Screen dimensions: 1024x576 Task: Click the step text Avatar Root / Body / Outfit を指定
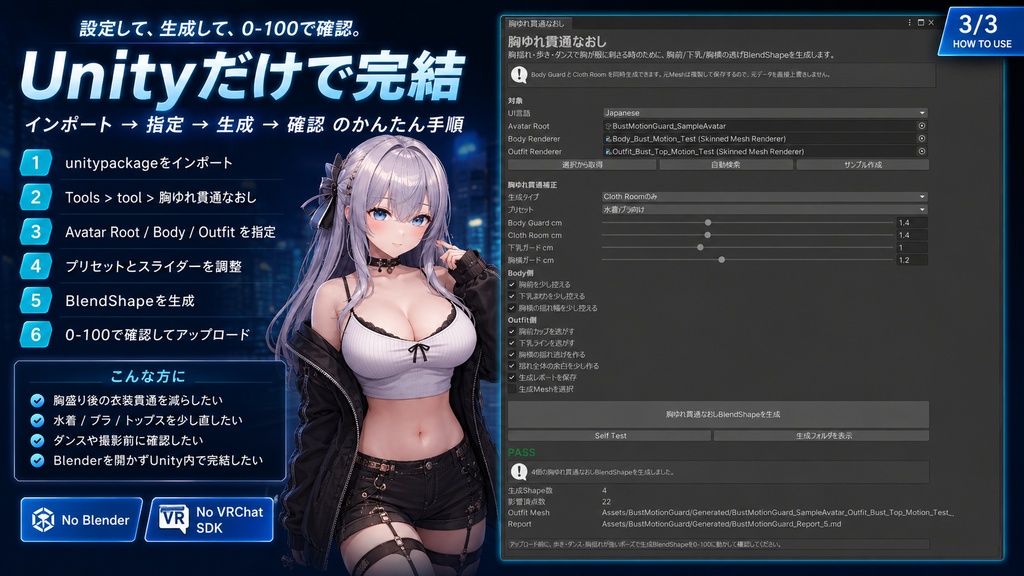pyautogui.click(x=170, y=232)
